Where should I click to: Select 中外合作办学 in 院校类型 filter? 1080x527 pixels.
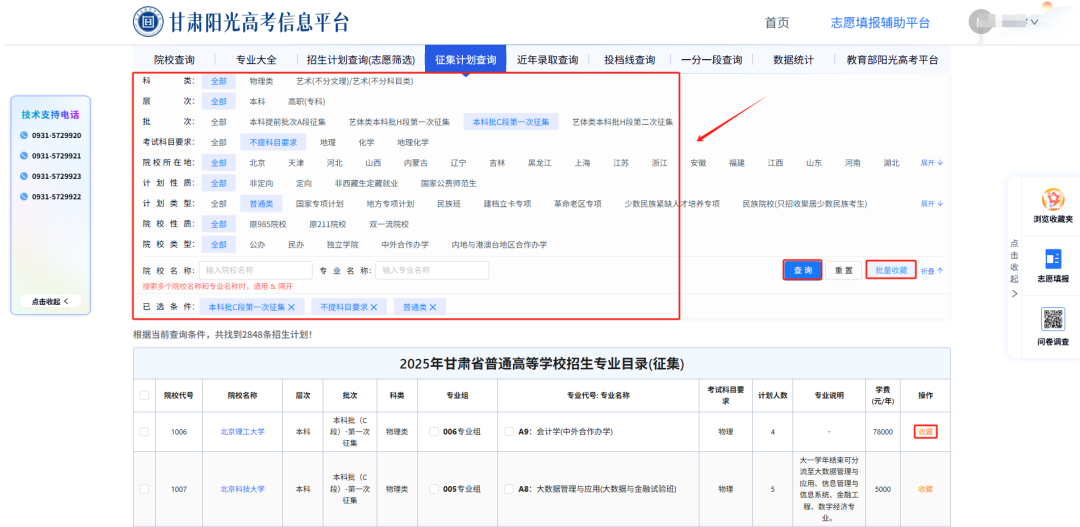click(405, 245)
